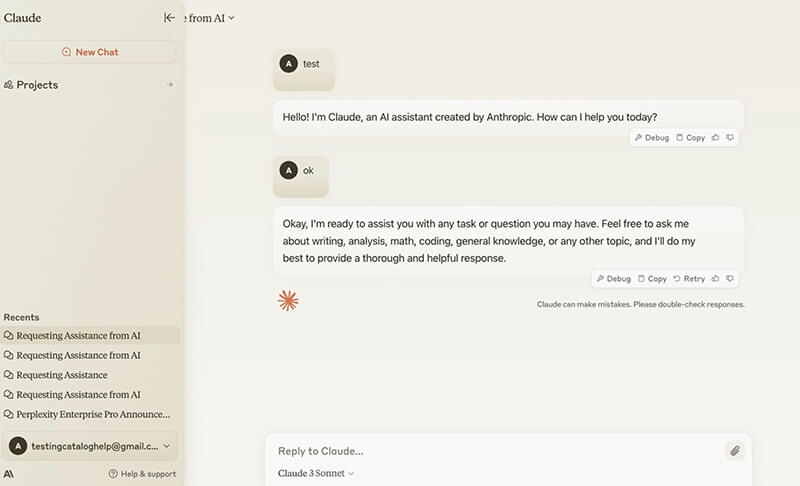Collapse the sidebar with the arrow icon
The height and width of the screenshot is (486, 800).
tap(170, 17)
